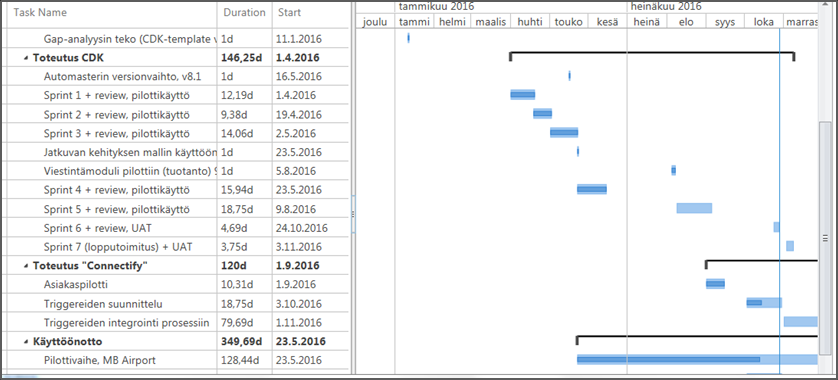The image size is (838, 380).
Task: Collapse the Toteutus CDK summary task
Action: coord(26,58)
